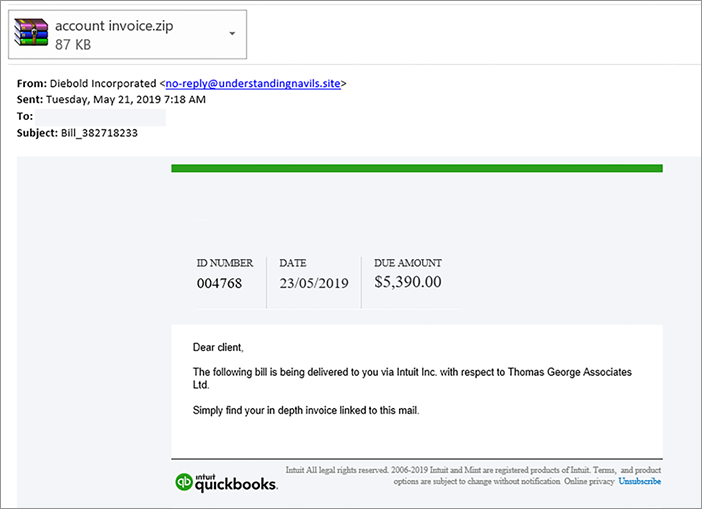
Task: Click the Dear client greeting
Action: pyautogui.click(x=218, y=347)
